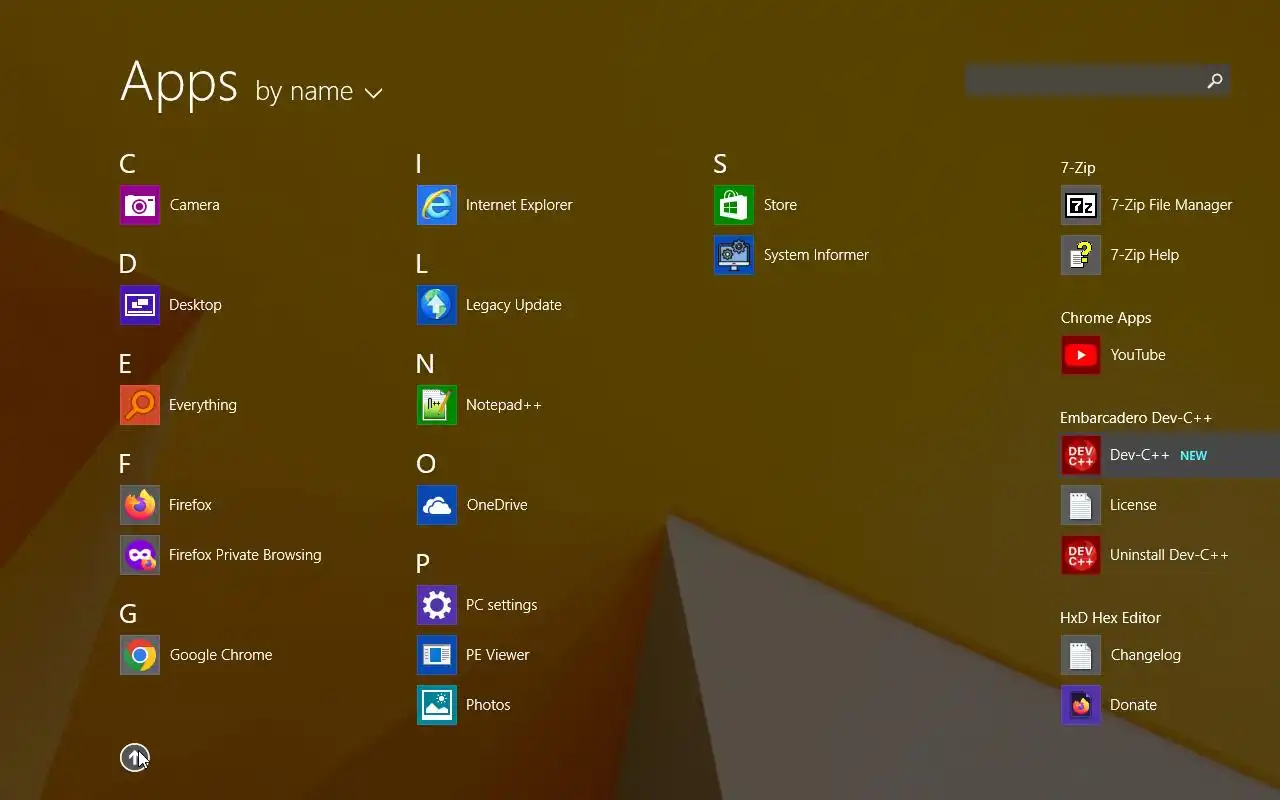This screenshot has width=1280, height=800.
Task: Open Photos app icon
Action: pyautogui.click(x=437, y=705)
